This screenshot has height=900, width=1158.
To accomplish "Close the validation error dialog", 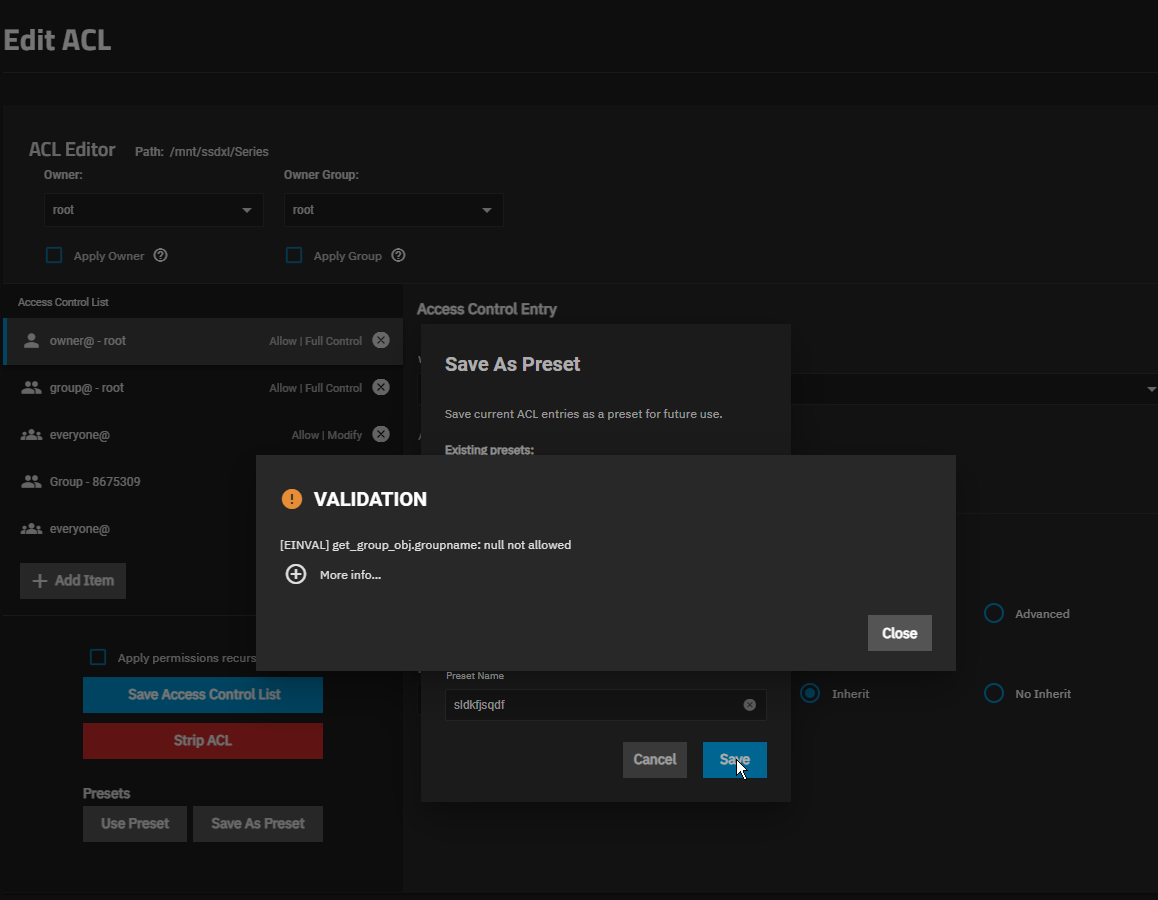I will coord(900,633).
